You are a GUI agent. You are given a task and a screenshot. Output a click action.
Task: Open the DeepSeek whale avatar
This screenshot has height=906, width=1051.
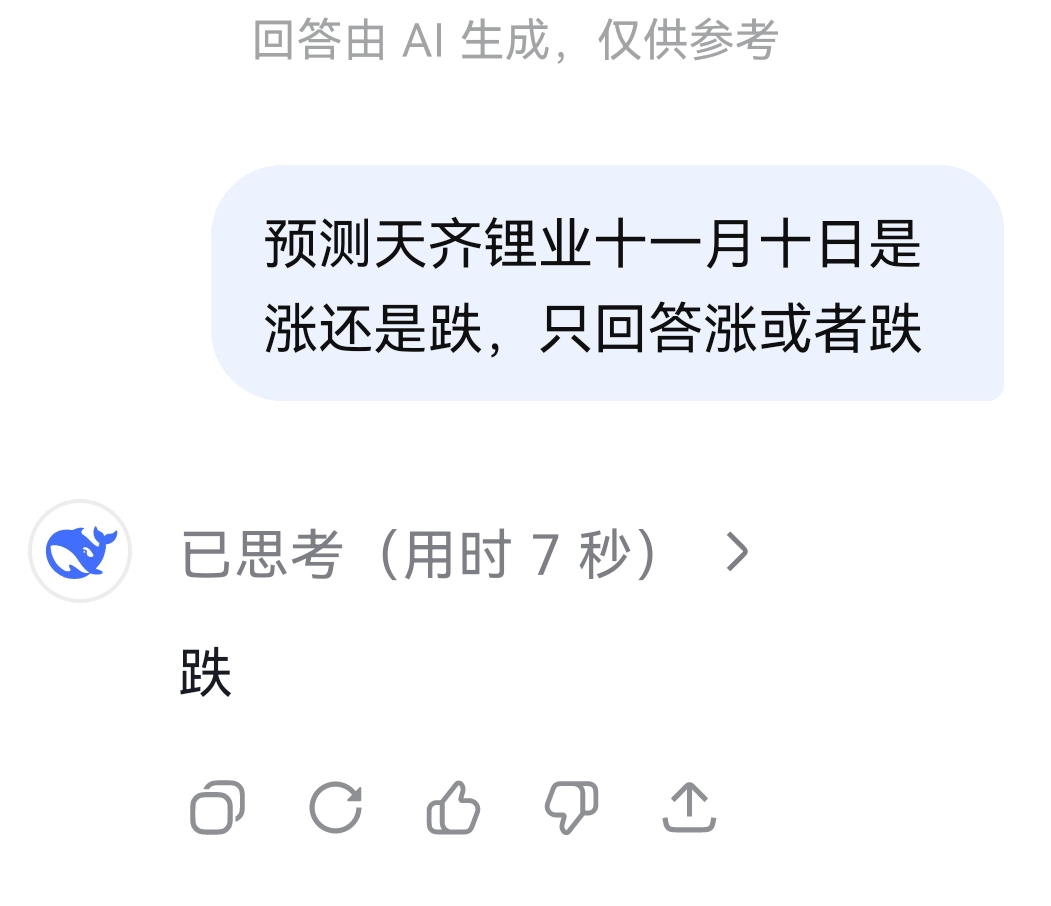[80, 551]
